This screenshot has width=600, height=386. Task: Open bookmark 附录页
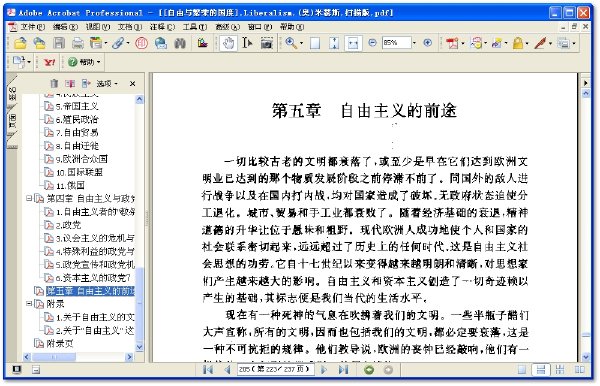click(60, 344)
